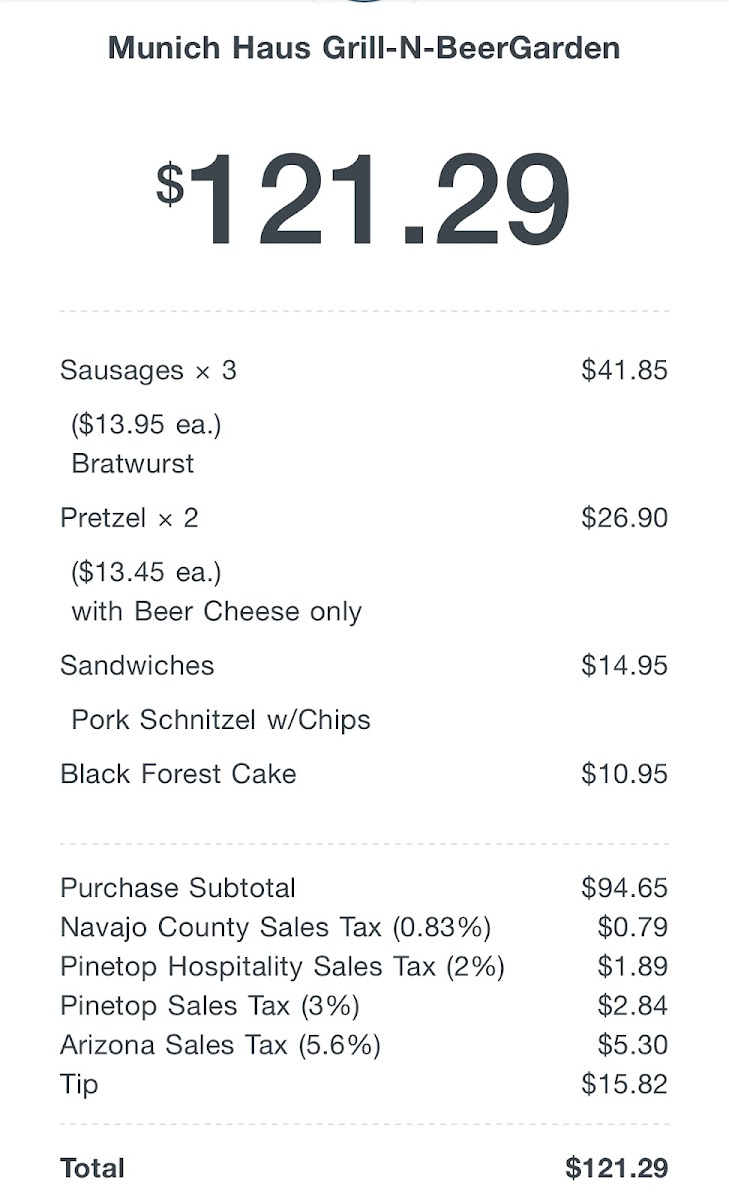The width and height of the screenshot is (729, 1200).
Task: Select the Pork Schnitzel w/Chips description
Action: click(221, 720)
